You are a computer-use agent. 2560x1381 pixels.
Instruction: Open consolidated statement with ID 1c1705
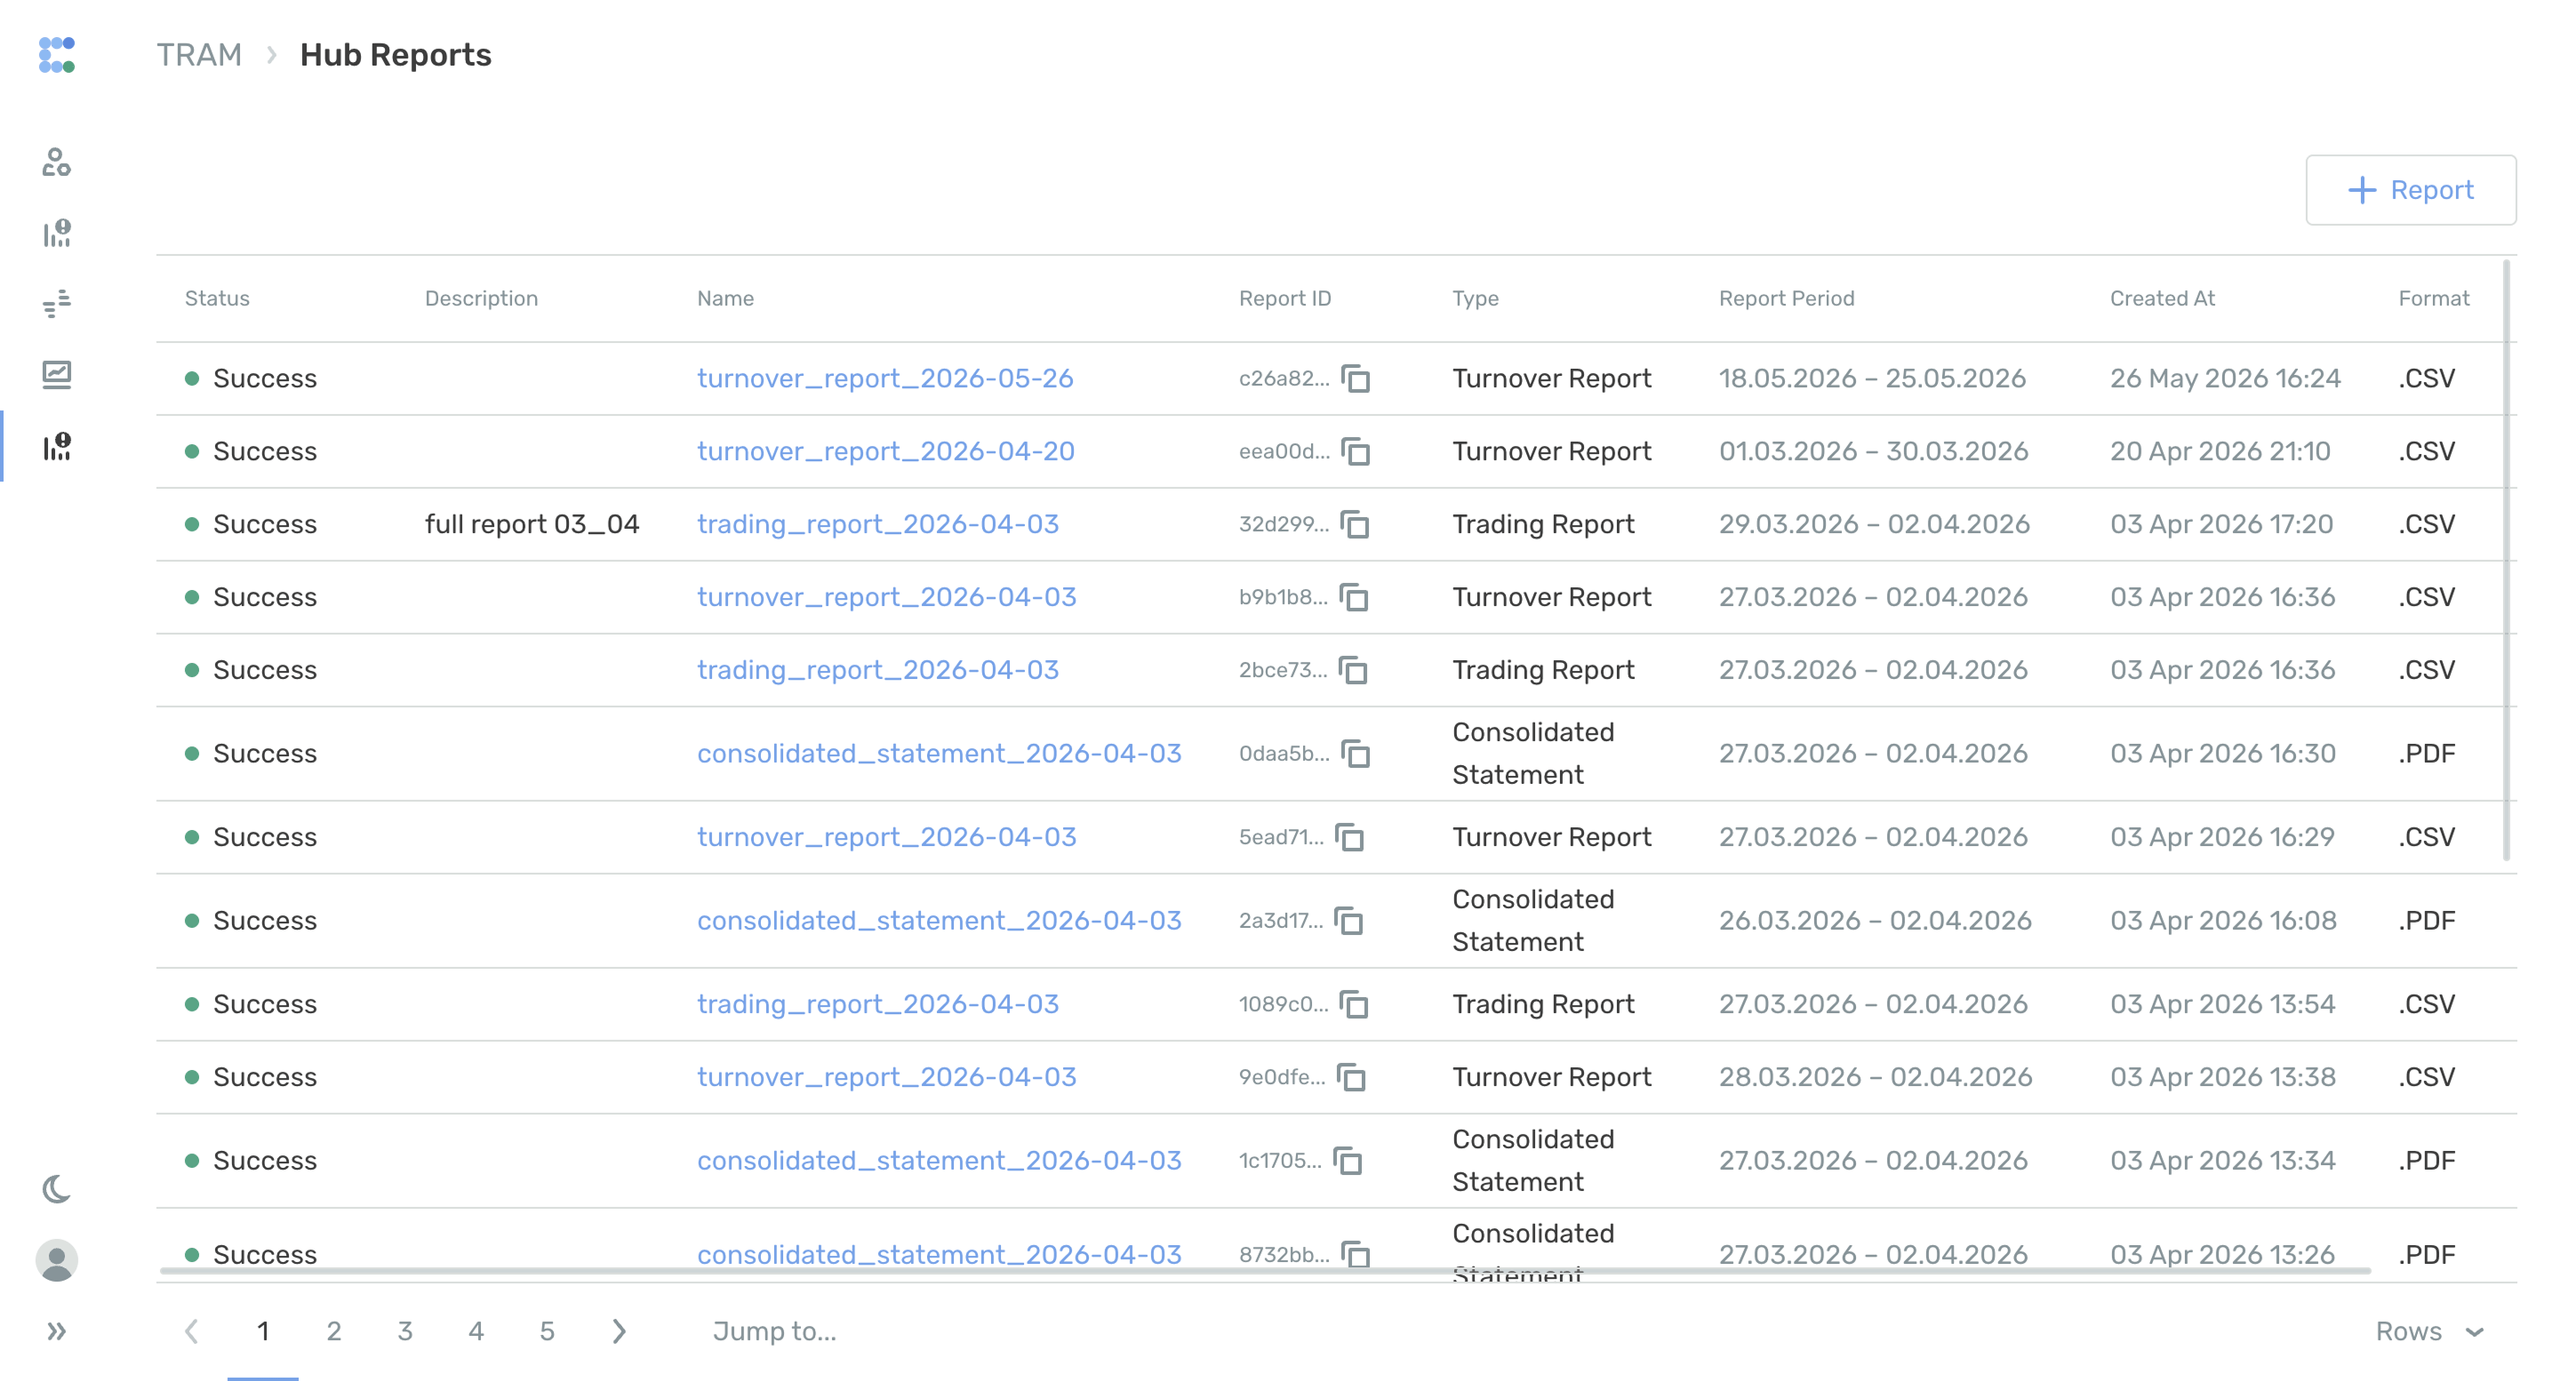pos(939,1160)
